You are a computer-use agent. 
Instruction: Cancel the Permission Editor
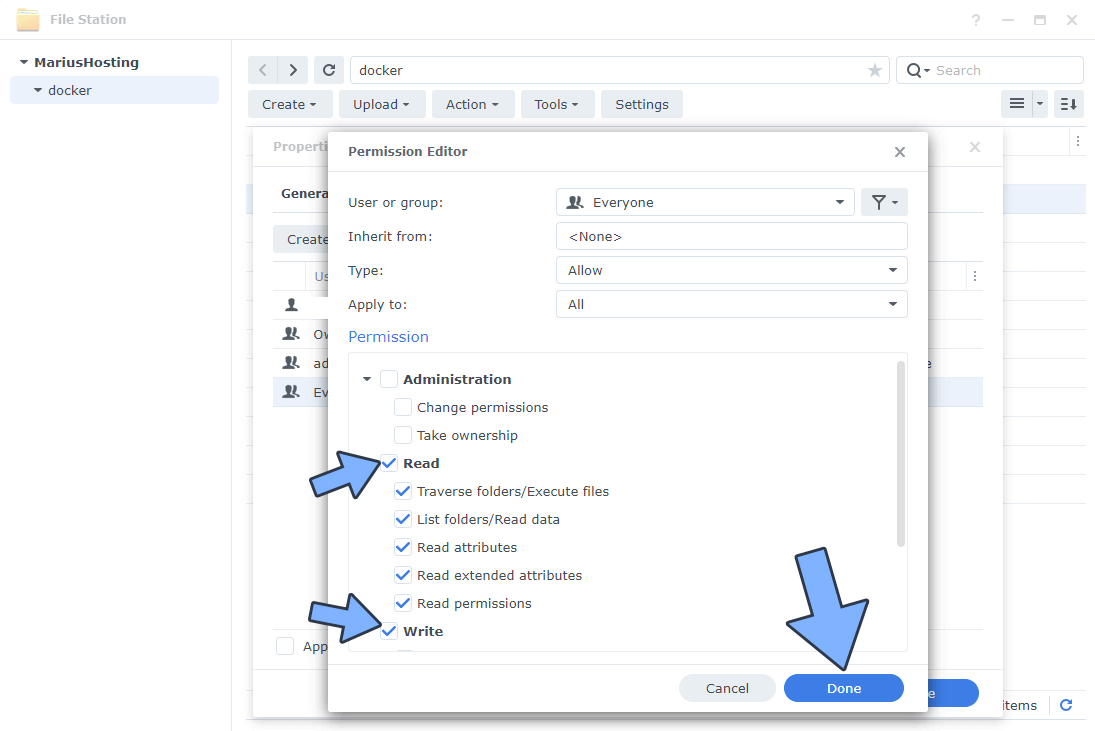pyautogui.click(x=727, y=688)
